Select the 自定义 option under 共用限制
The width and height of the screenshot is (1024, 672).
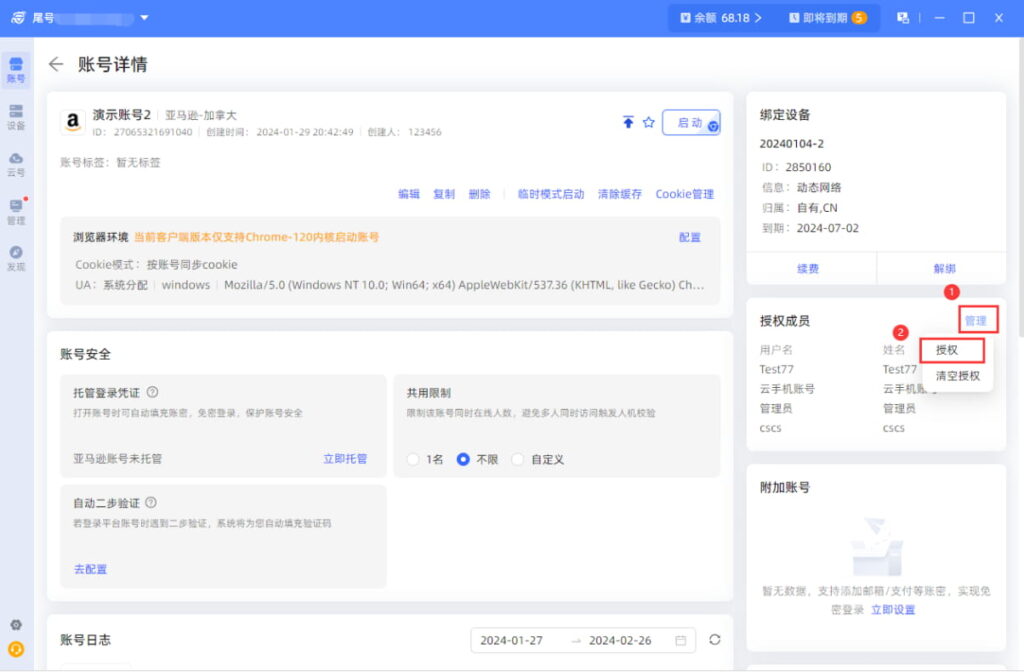click(518, 460)
